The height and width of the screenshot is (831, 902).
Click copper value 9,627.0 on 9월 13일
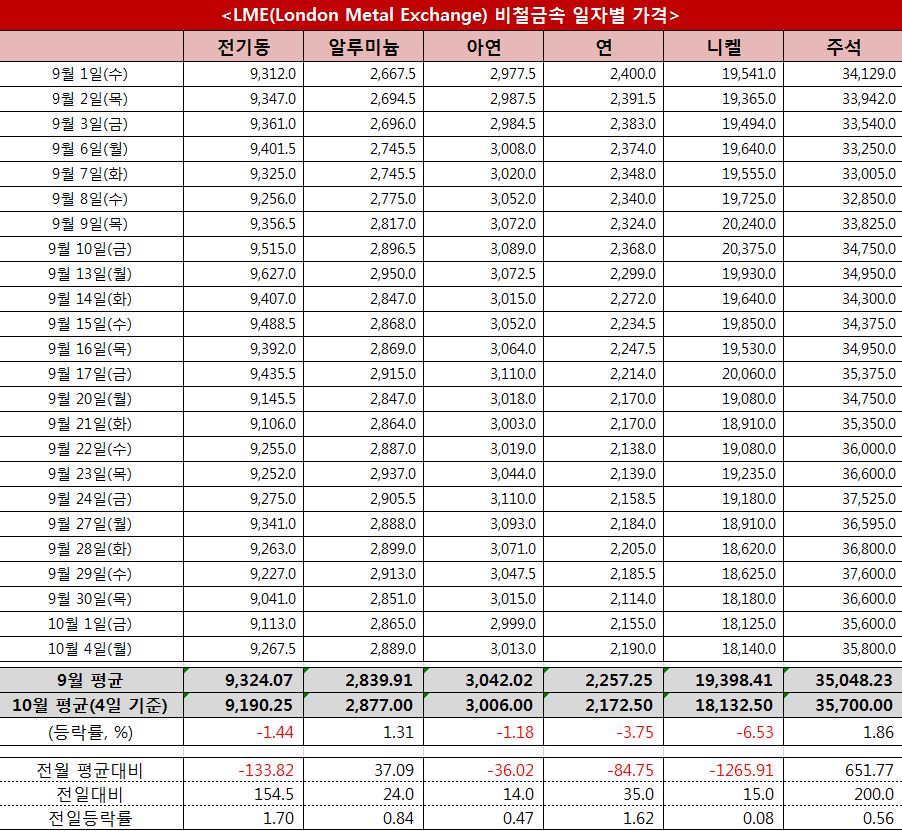(273, 274)
